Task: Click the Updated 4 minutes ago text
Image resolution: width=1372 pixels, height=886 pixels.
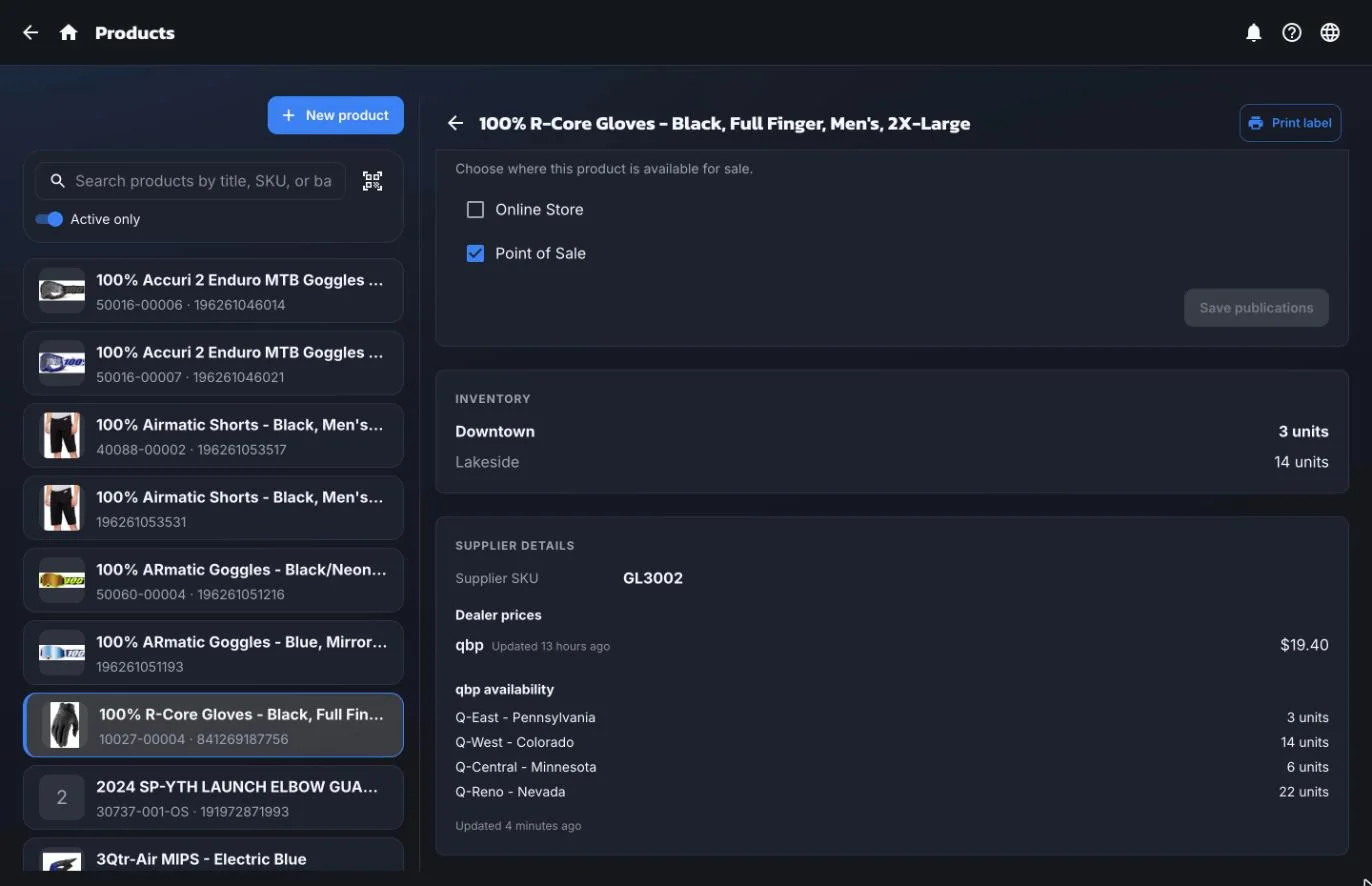Action: 518,826
